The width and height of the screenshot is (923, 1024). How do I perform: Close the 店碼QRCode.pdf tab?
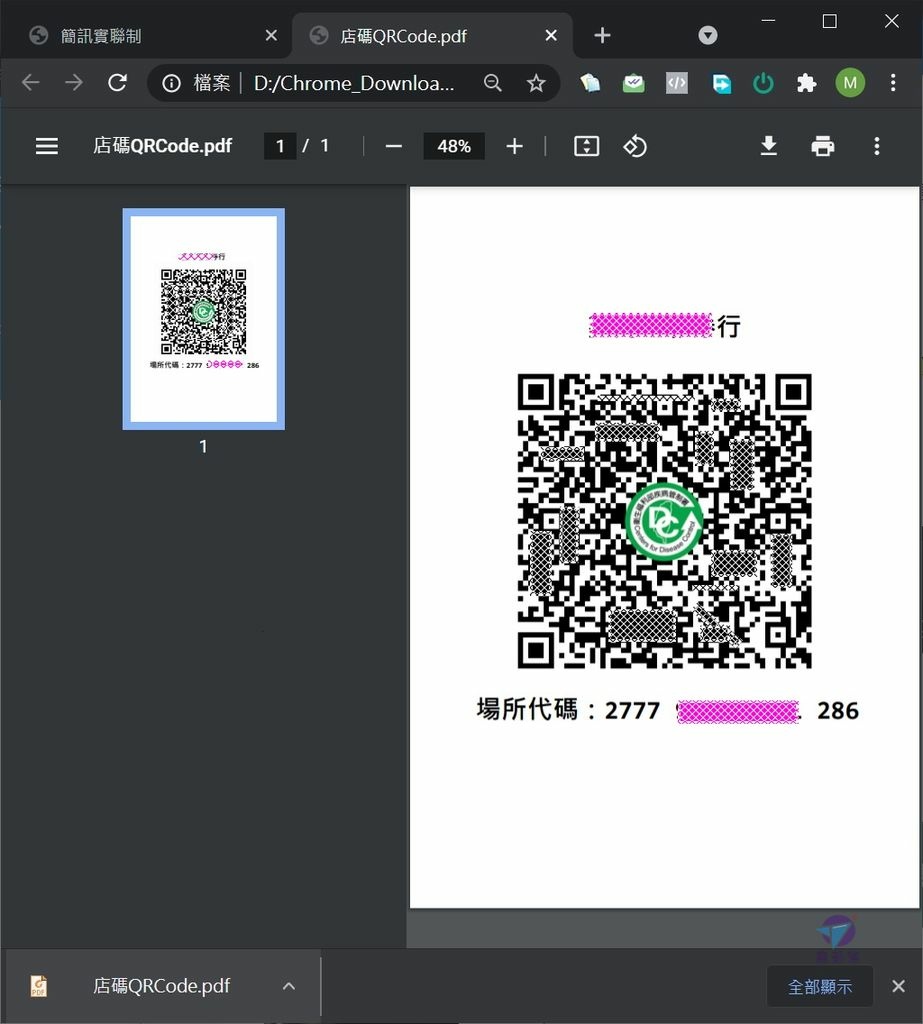coord(551,35)
